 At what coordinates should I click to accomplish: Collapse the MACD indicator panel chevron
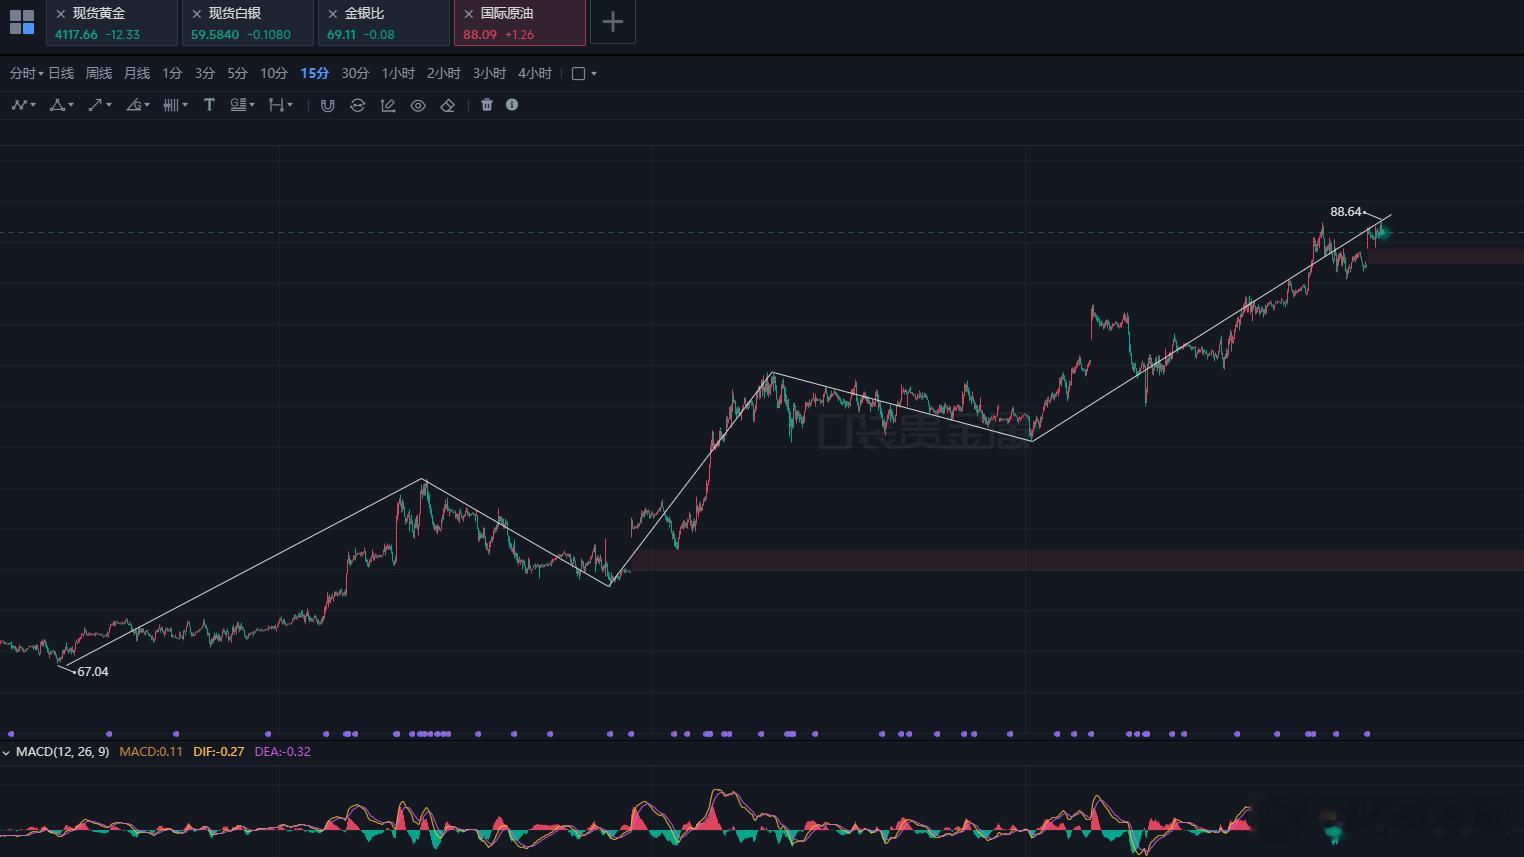pyautogui.click(x=7, y=752)
